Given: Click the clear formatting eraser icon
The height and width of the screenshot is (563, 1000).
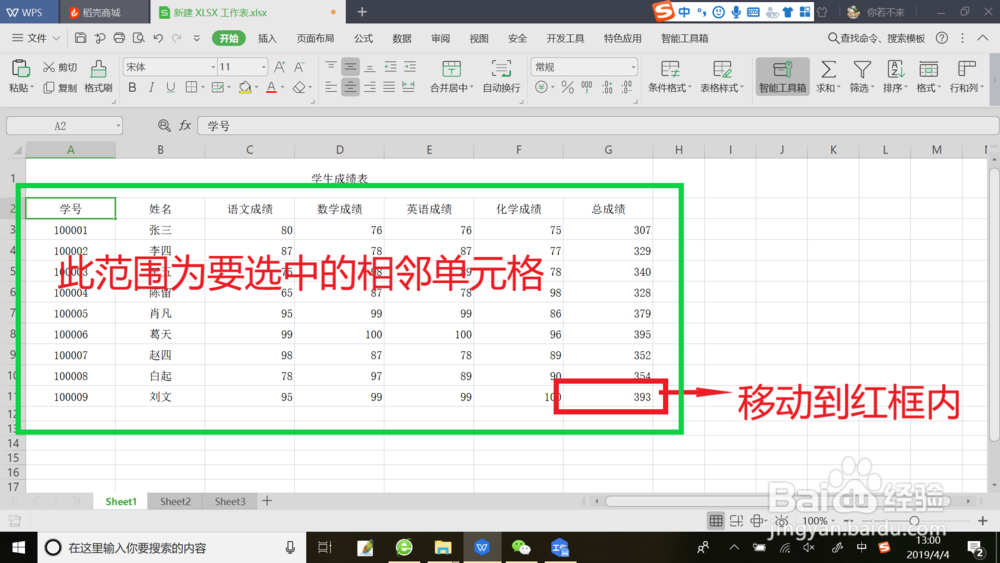Looking at the screenshot, I should [x=298, y=87].
